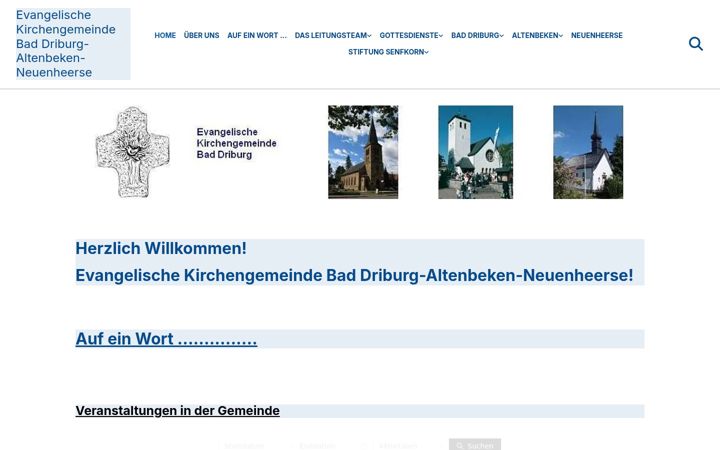Click the 'Herzlich Willkommen!' heading
720x450 pixels.
(161, 248)
